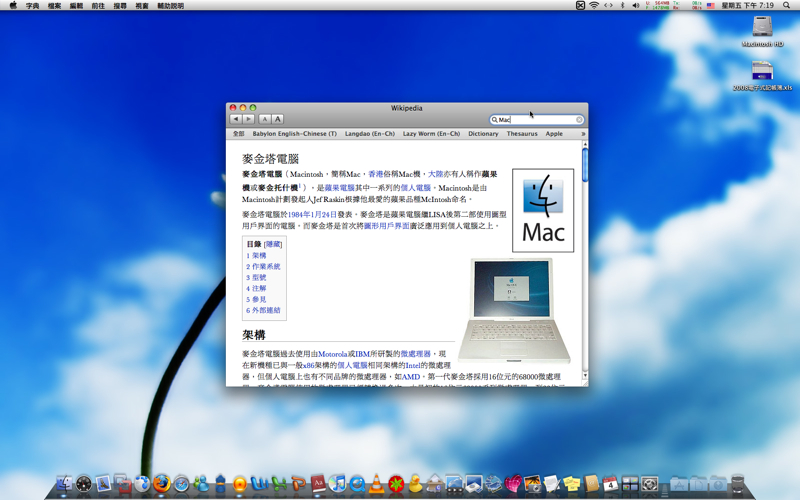Screen dimensions: 800x500
Task: Follow the 蘋果電腦 hyperlink in the article
Action: coord(339,188)
